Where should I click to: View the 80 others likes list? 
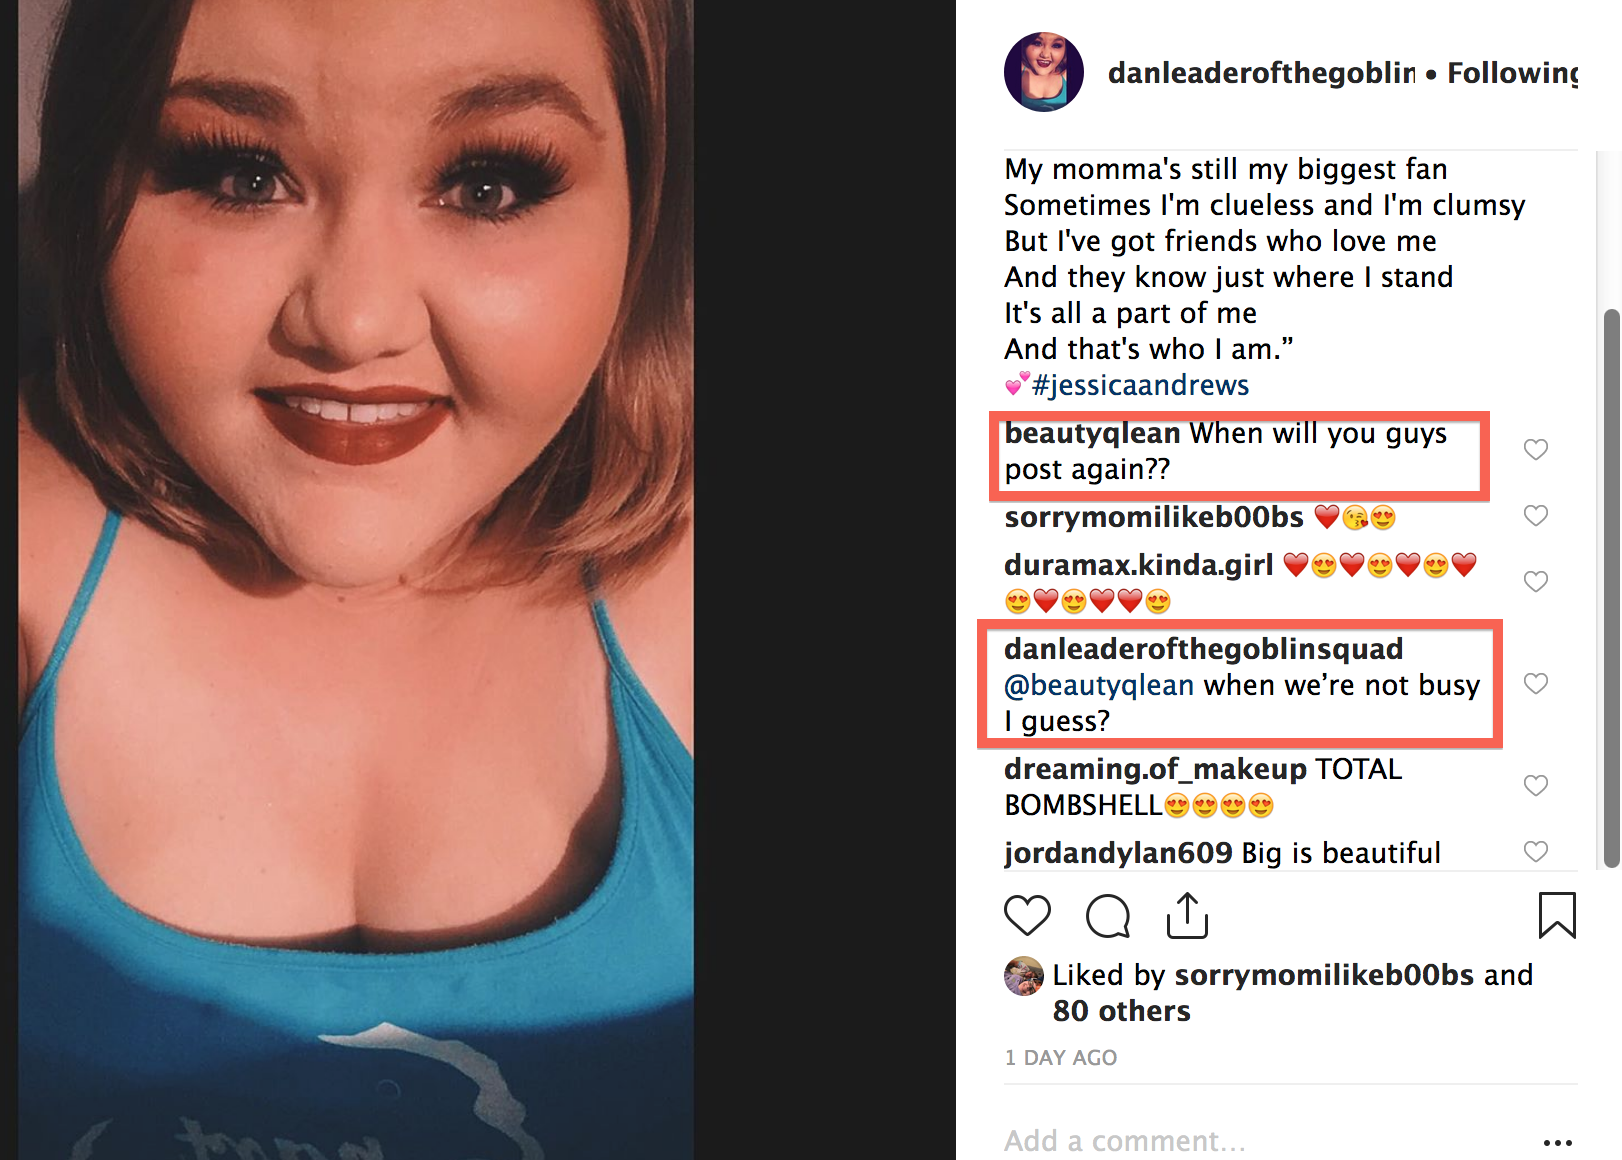(1122, 1011)
